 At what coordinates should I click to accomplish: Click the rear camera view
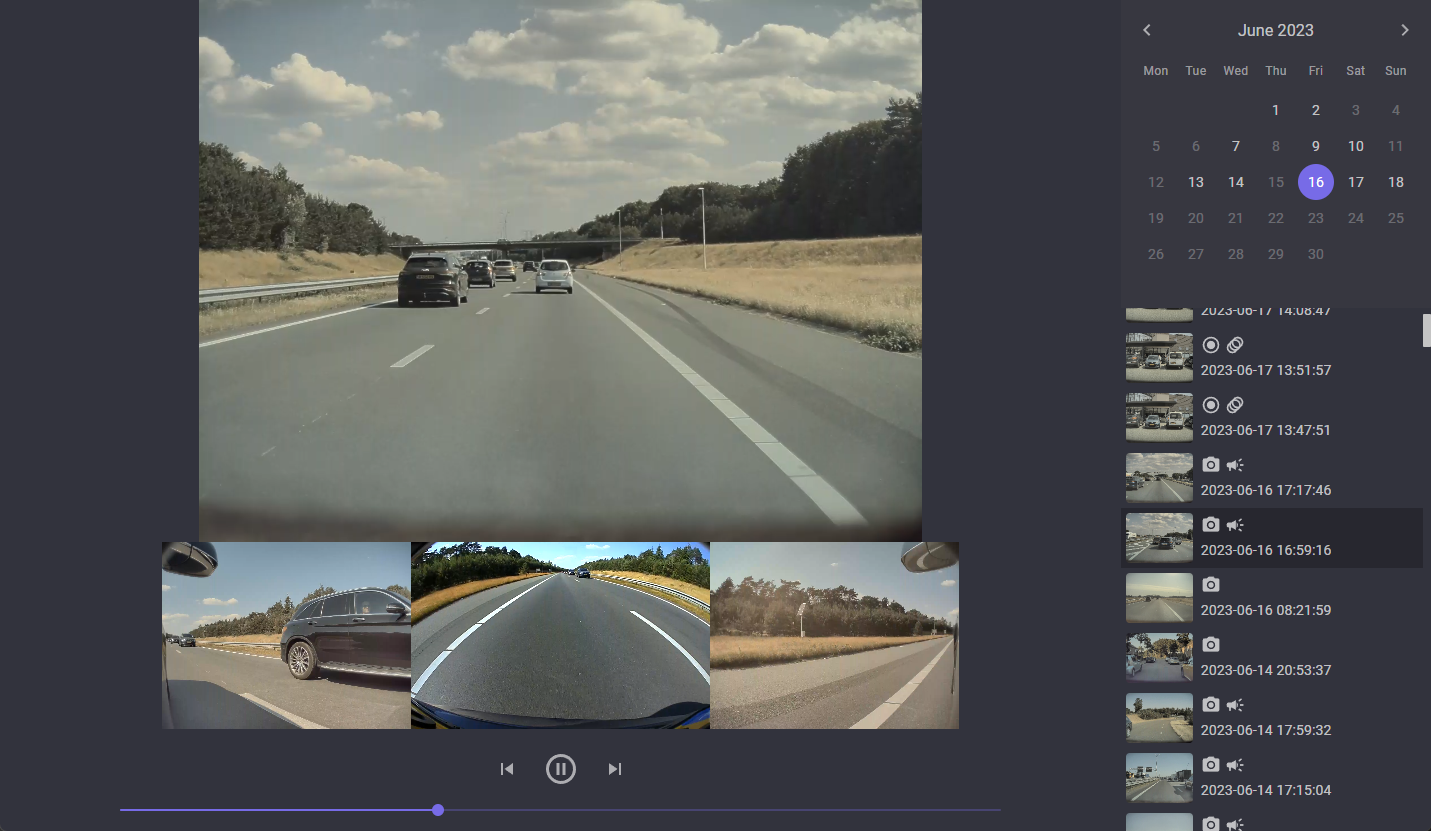(x=560, y=635)
